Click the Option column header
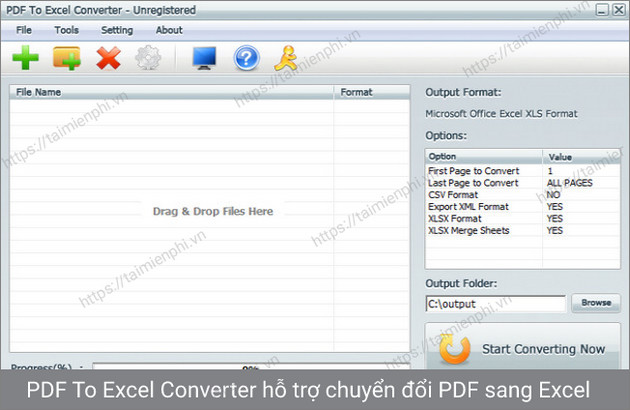Viewport: 630px width, 410px height. tap(484, 156)
